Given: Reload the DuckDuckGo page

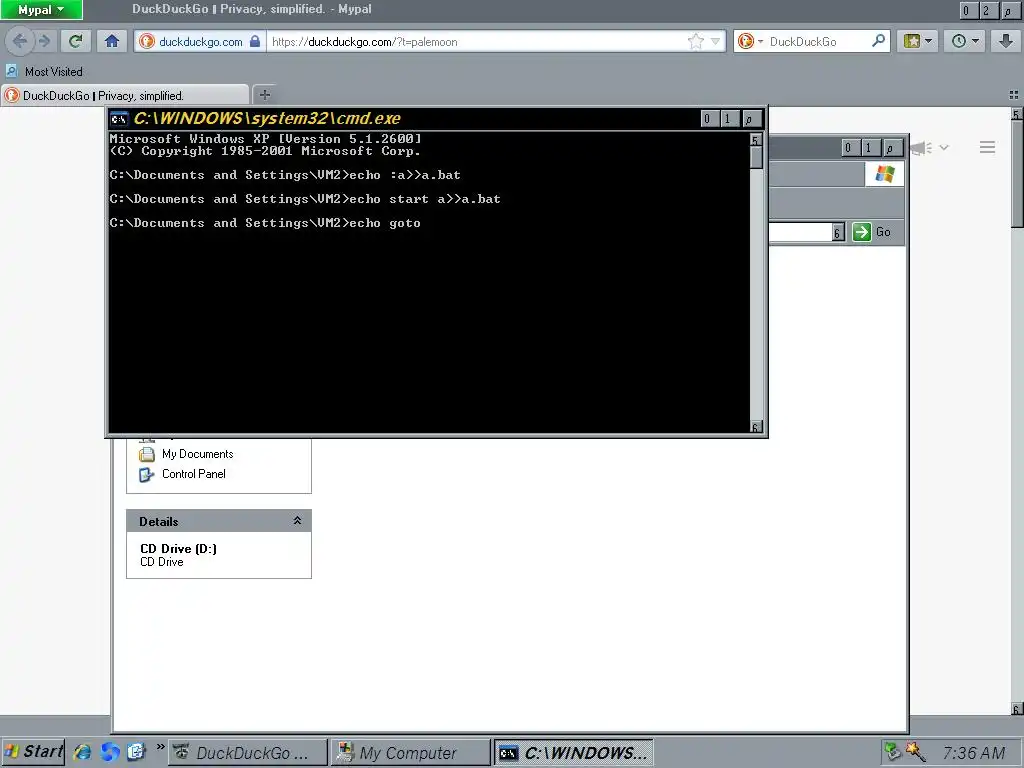Looking at the screenshot, I should click(x=75, y=42).
